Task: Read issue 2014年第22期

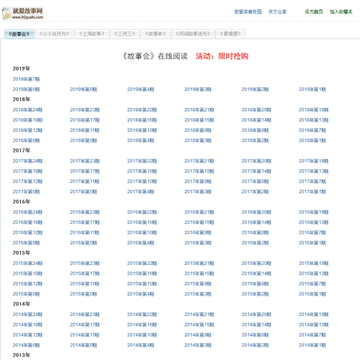Action: coord(142,314)
